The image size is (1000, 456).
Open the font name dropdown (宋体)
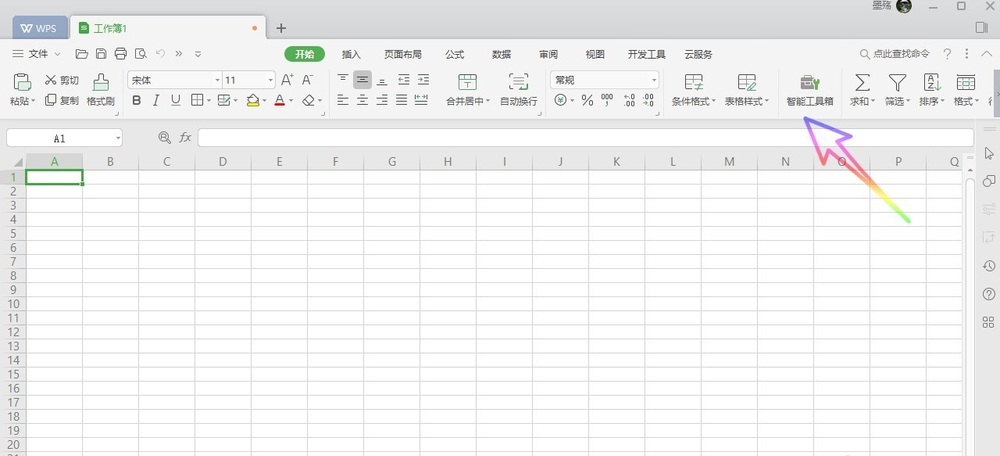217,80
